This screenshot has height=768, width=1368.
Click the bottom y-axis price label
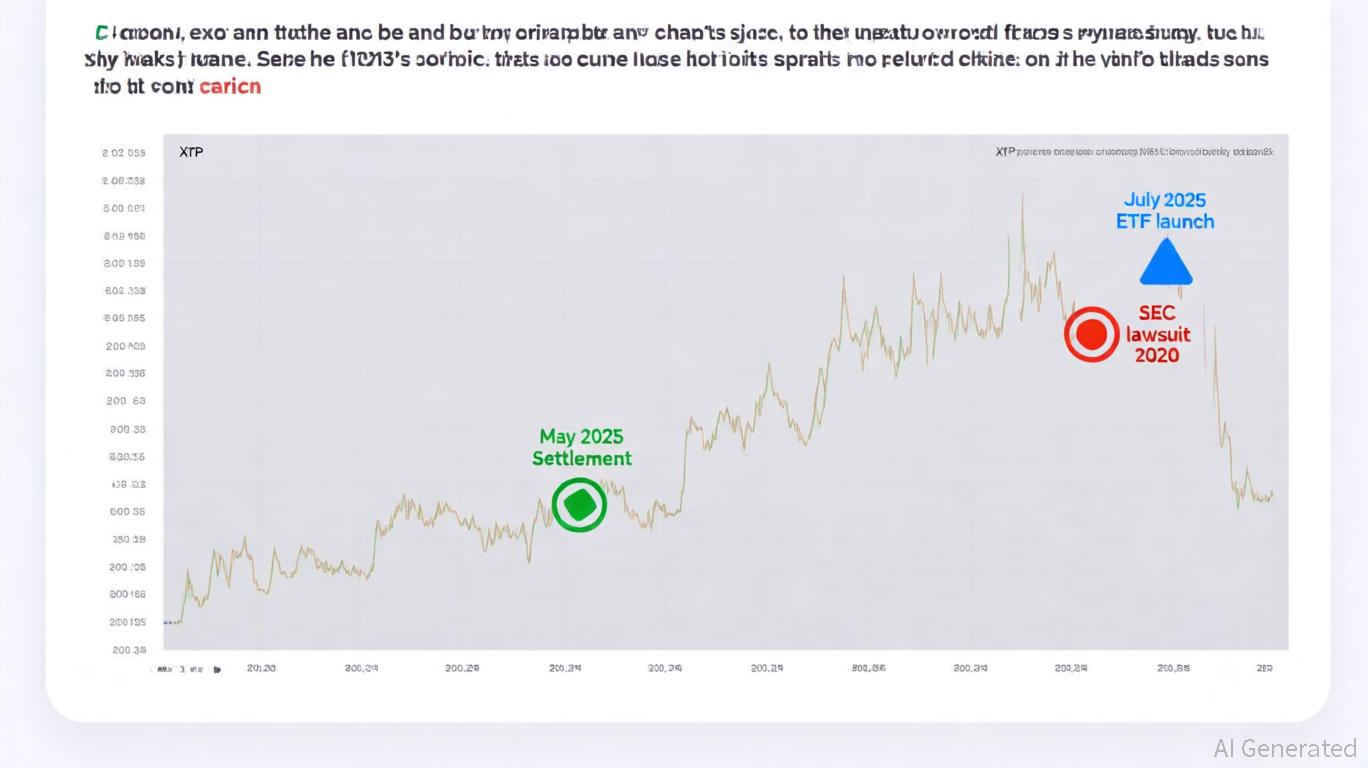[x=127, y=649]
